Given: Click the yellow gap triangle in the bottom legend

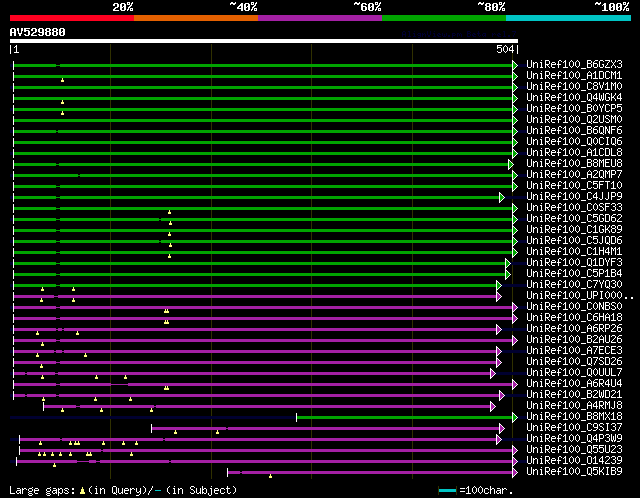Looking at the screenshot, I should pos(82,490).
